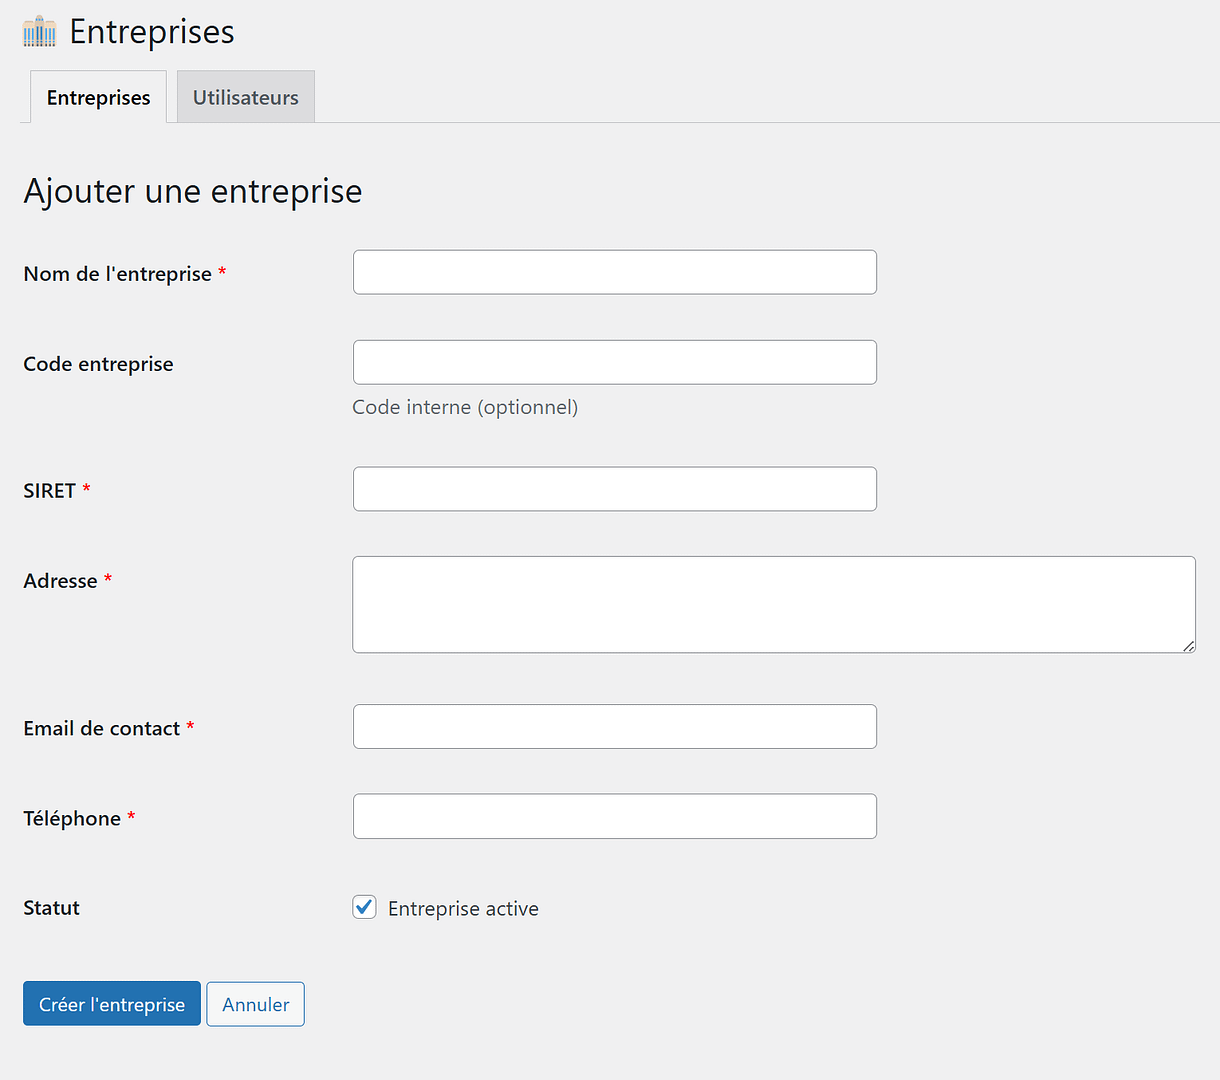The image size is (1220, 1080).
Task: Uncheck the Entreprise active checkbox
Action: 365,907
